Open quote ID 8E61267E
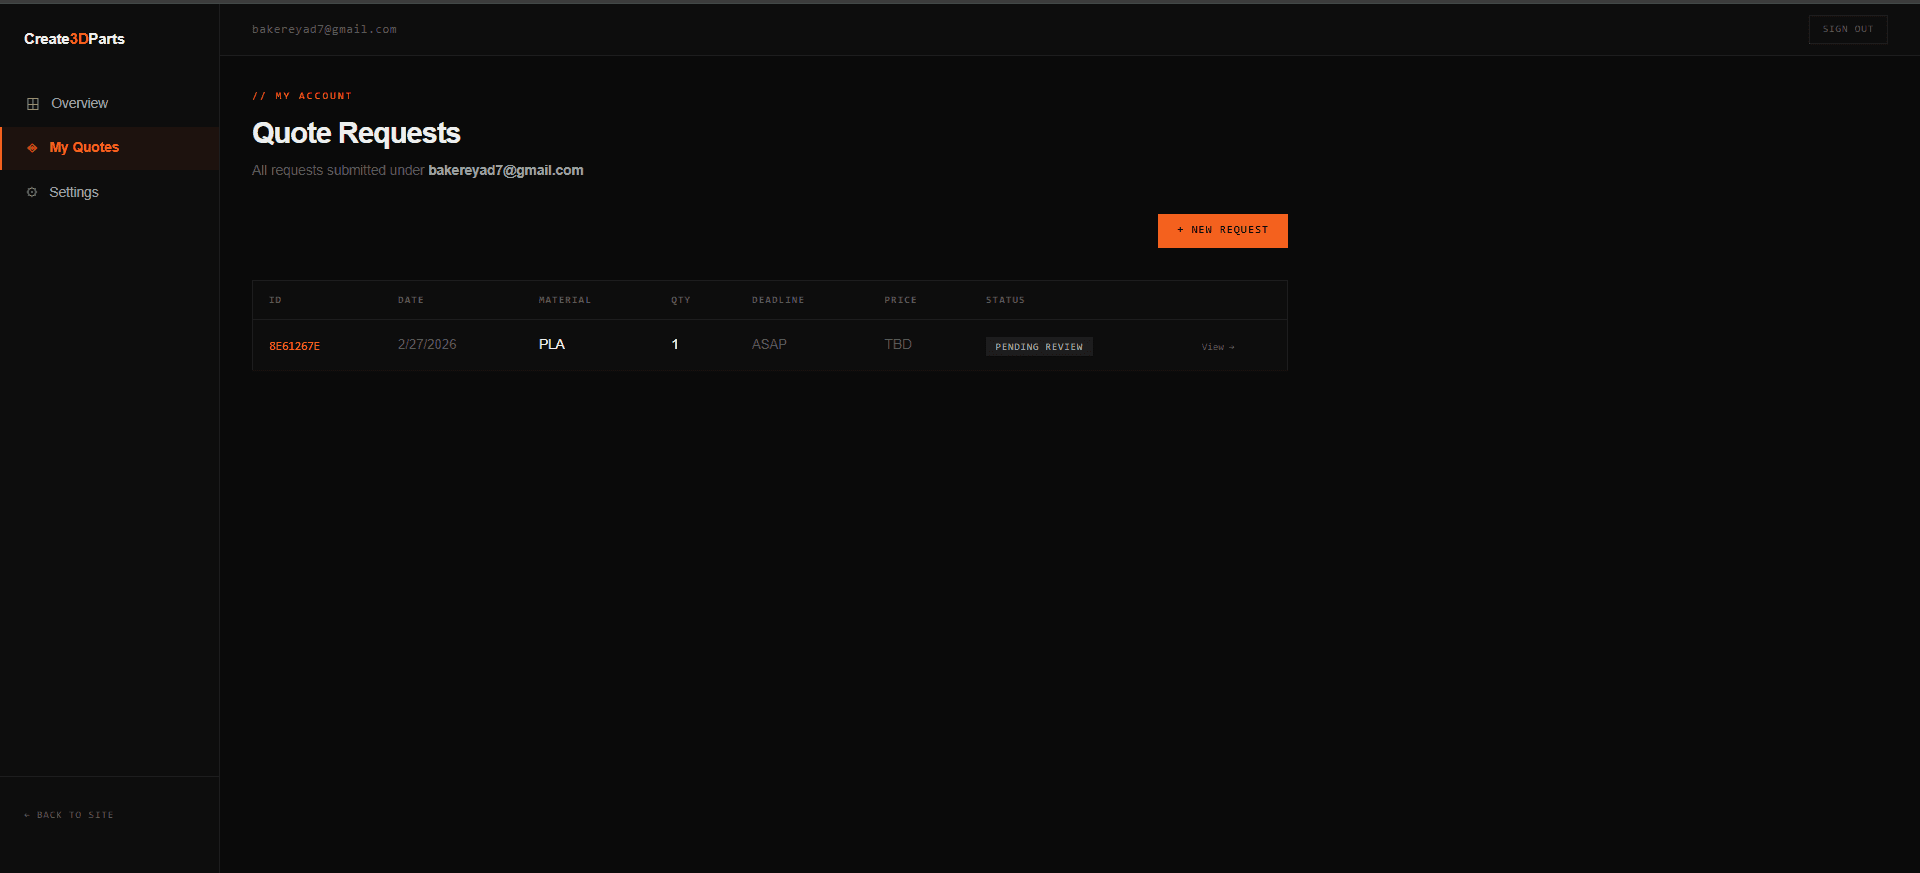 (x=294, y=346)
